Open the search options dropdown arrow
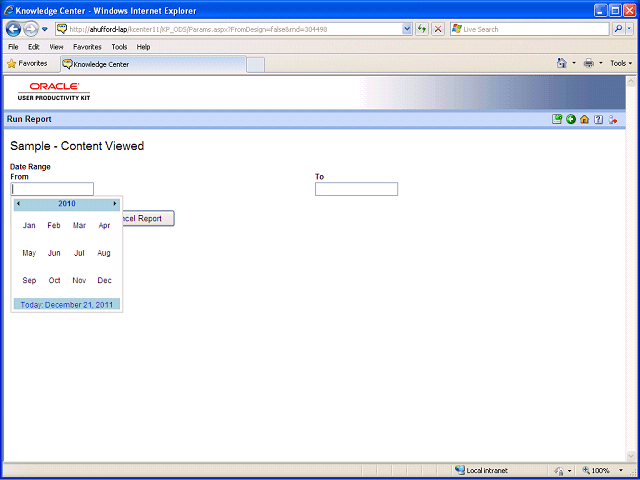The height and width of the screenshot is (480, 640). (630, 29)
